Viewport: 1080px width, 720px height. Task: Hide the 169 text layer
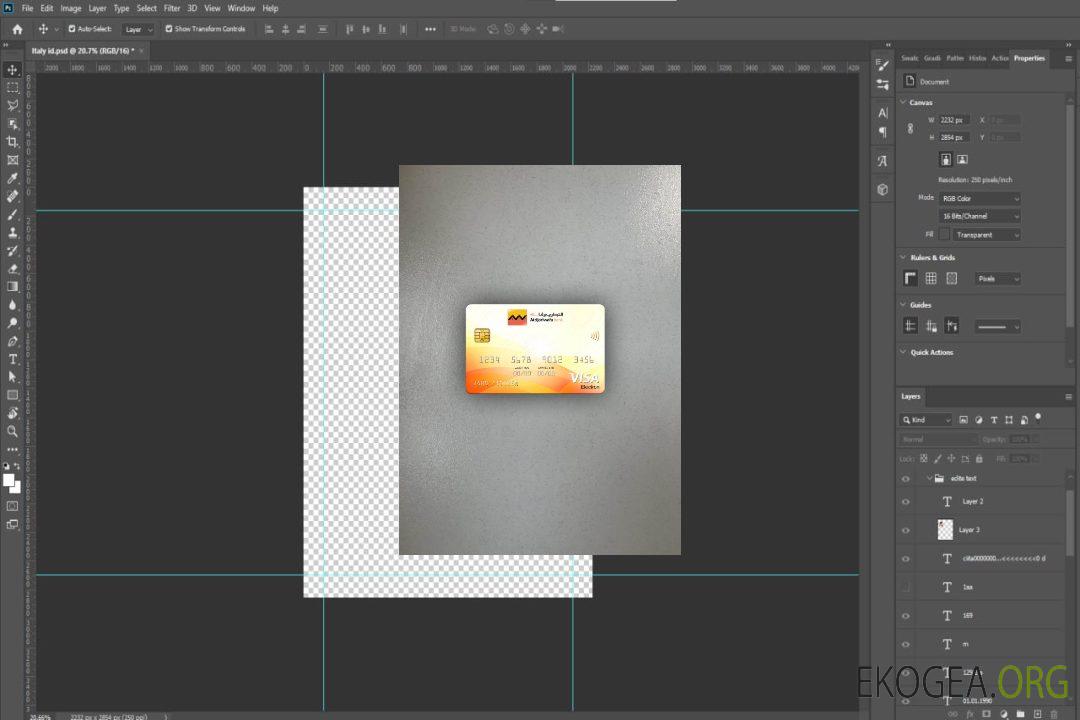coord(906,617)
